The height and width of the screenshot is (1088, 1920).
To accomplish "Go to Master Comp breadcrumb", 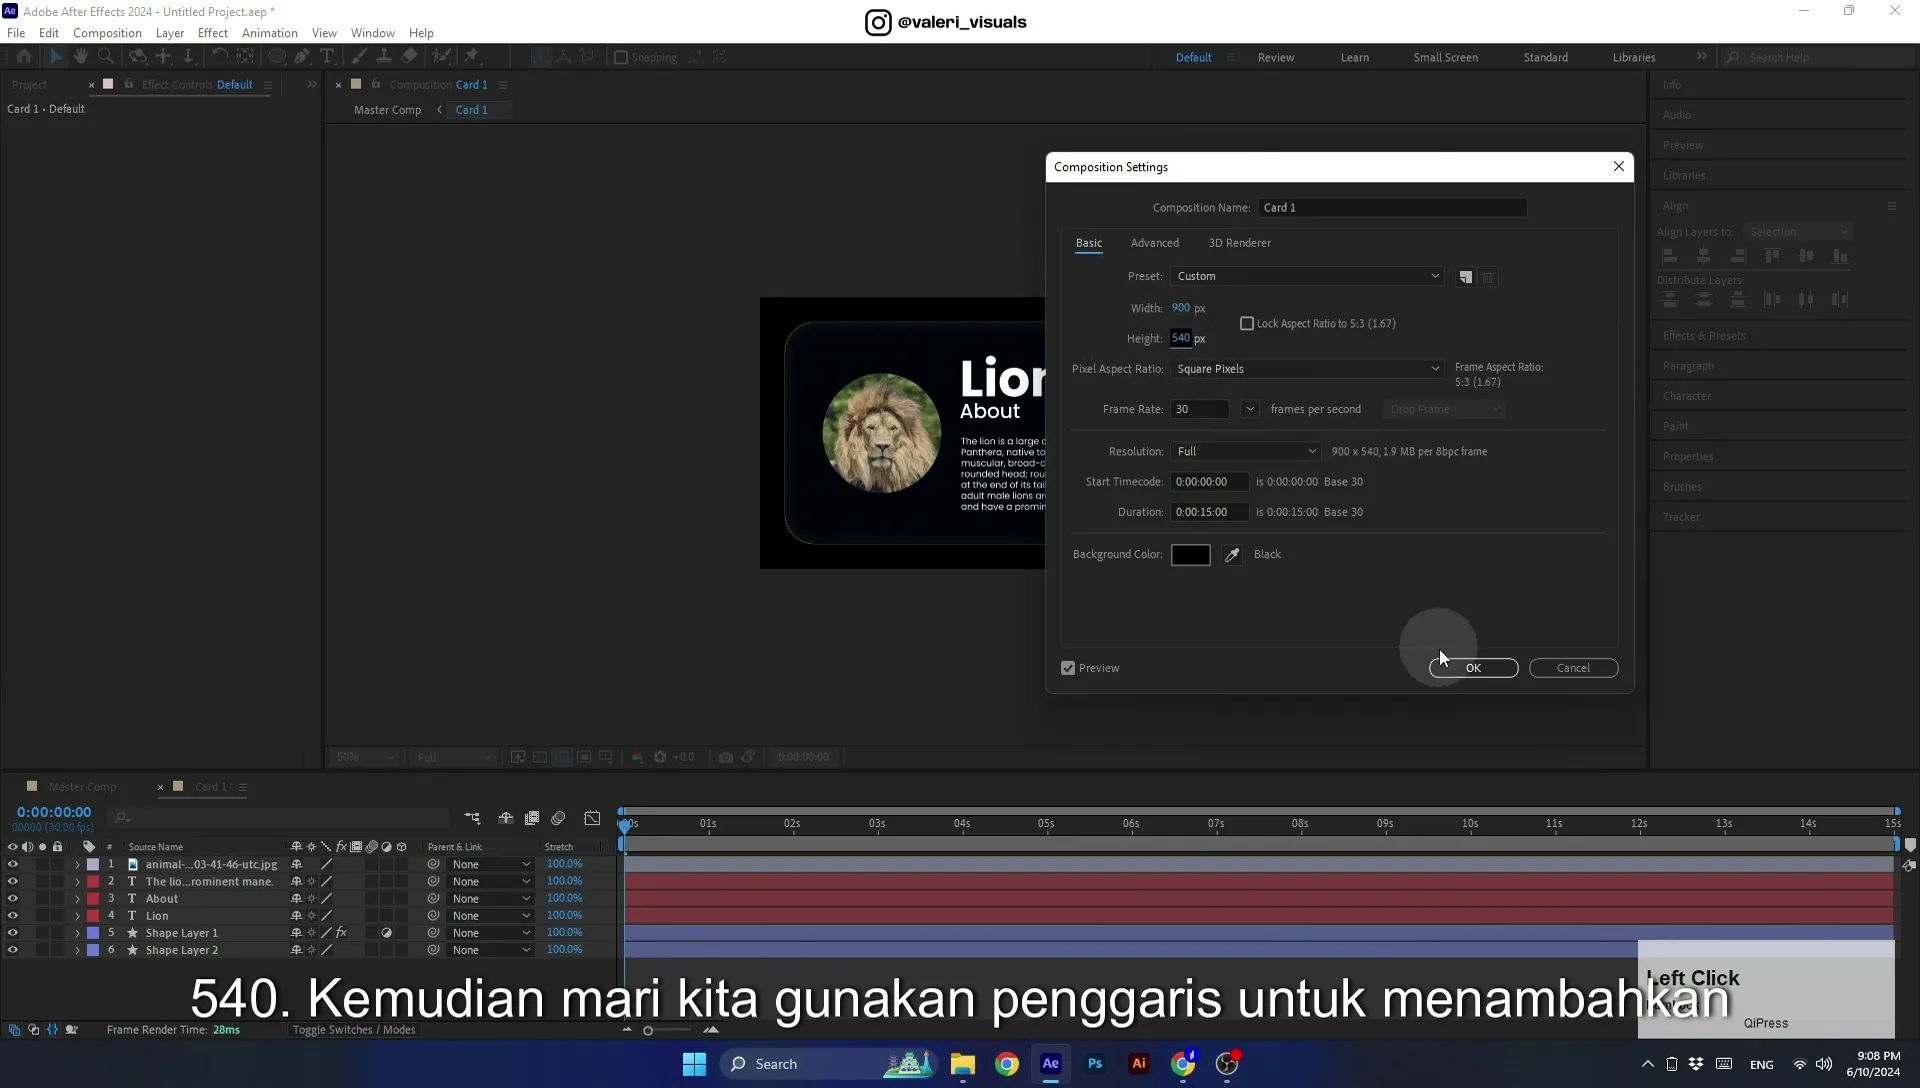I will [x=387, y=110].
